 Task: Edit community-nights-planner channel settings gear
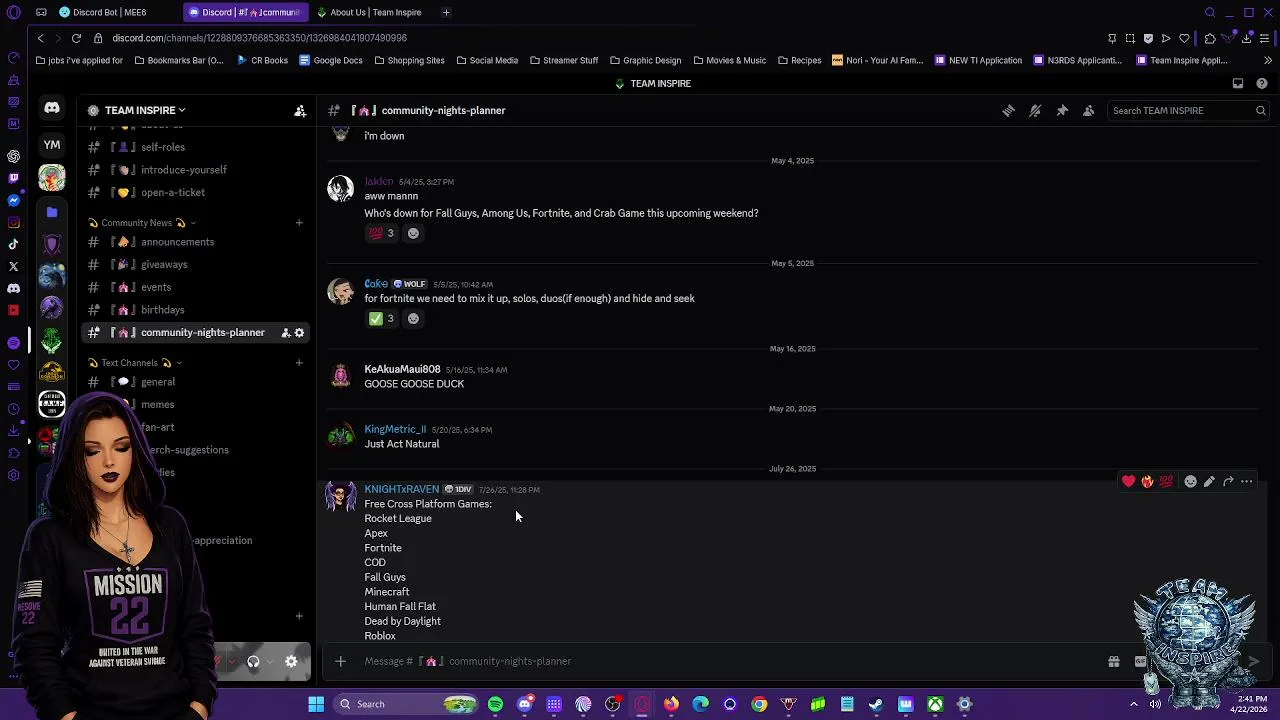(299, 333)
